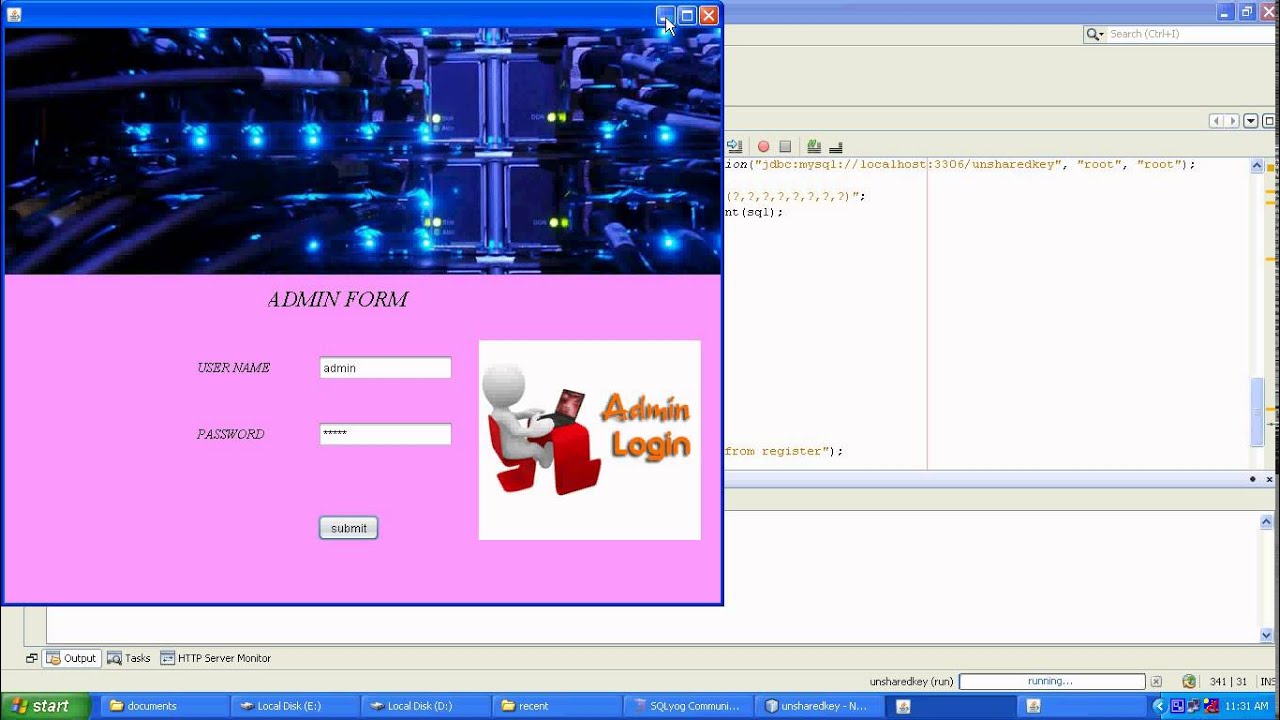
Task: Cancel the unsharedkey running process
Action: 1156,681
